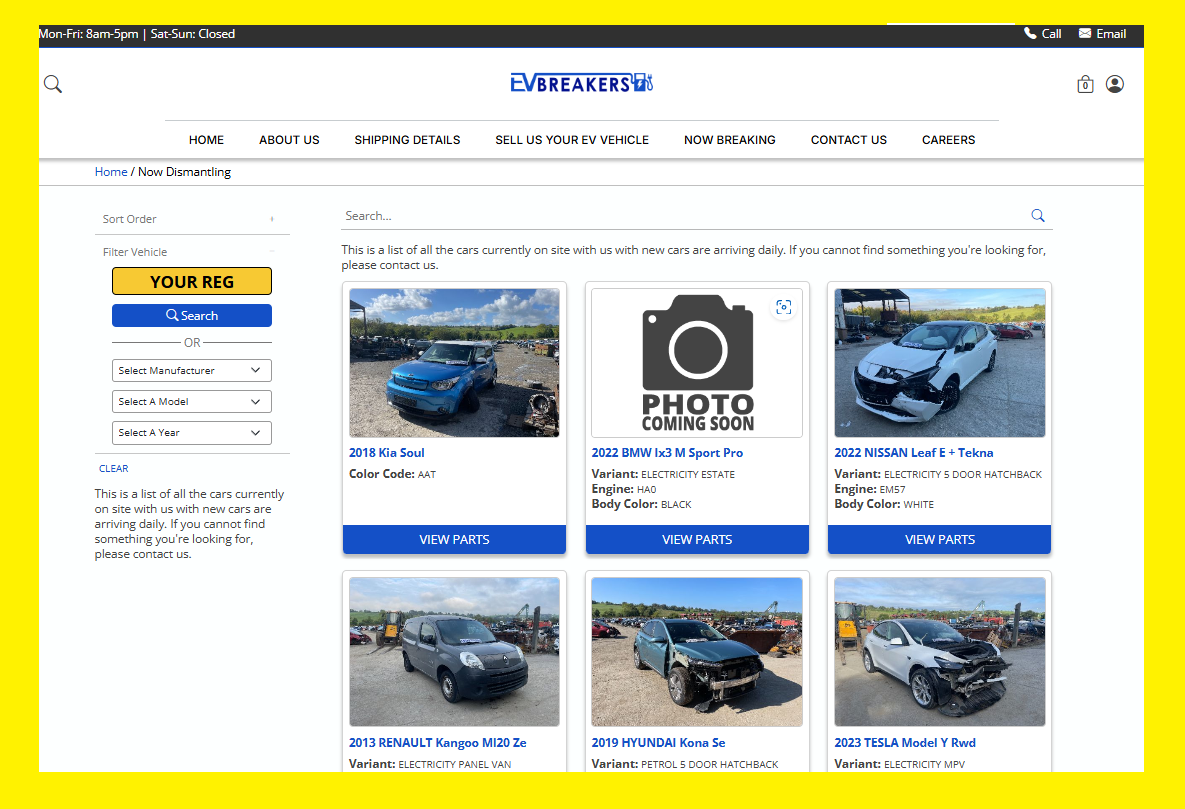Submit search with blue magnifier icon
The image size is (1185, 809).
pos(1038,215)
